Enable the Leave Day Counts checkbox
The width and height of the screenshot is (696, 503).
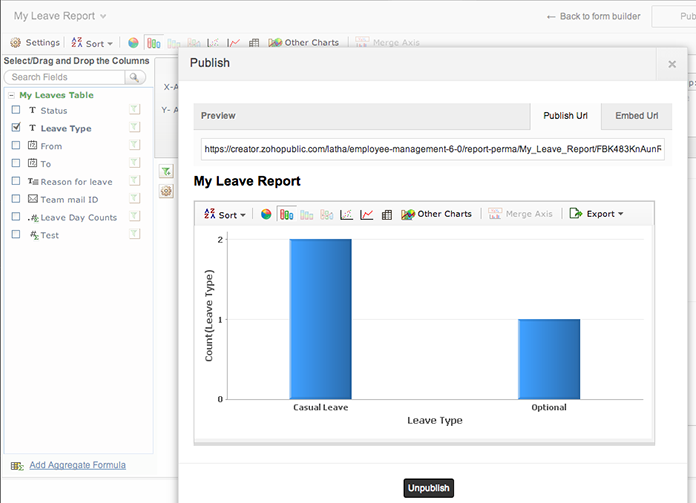(16, 217)
